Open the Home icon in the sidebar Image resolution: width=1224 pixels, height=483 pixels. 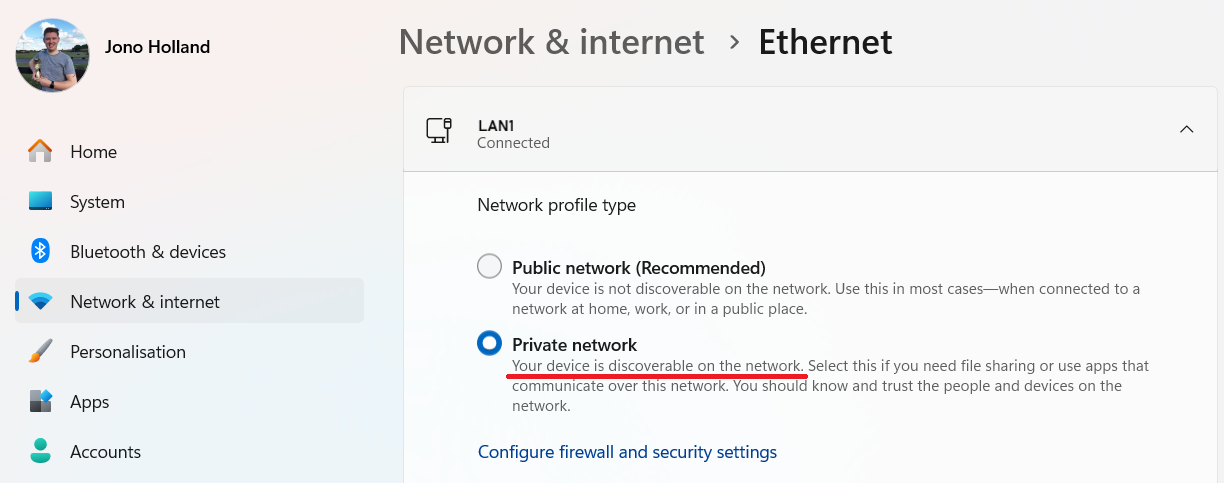tap(40, 151)
